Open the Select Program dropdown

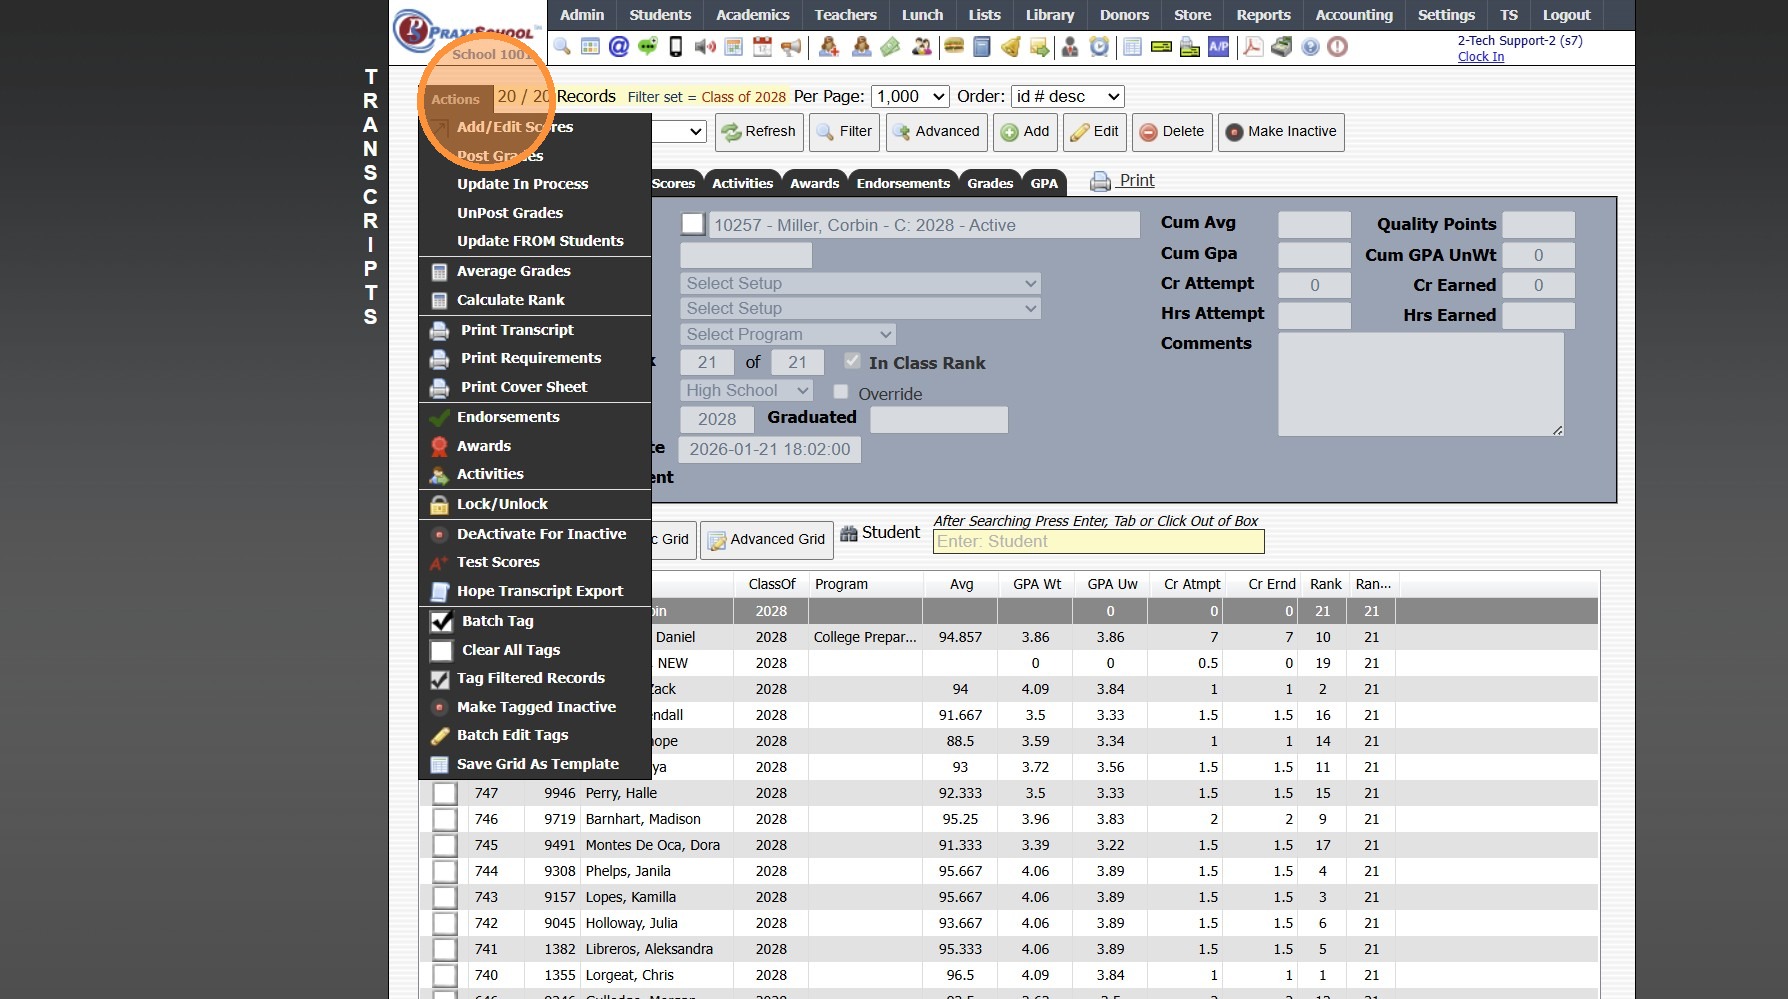[x=787, y=335]
